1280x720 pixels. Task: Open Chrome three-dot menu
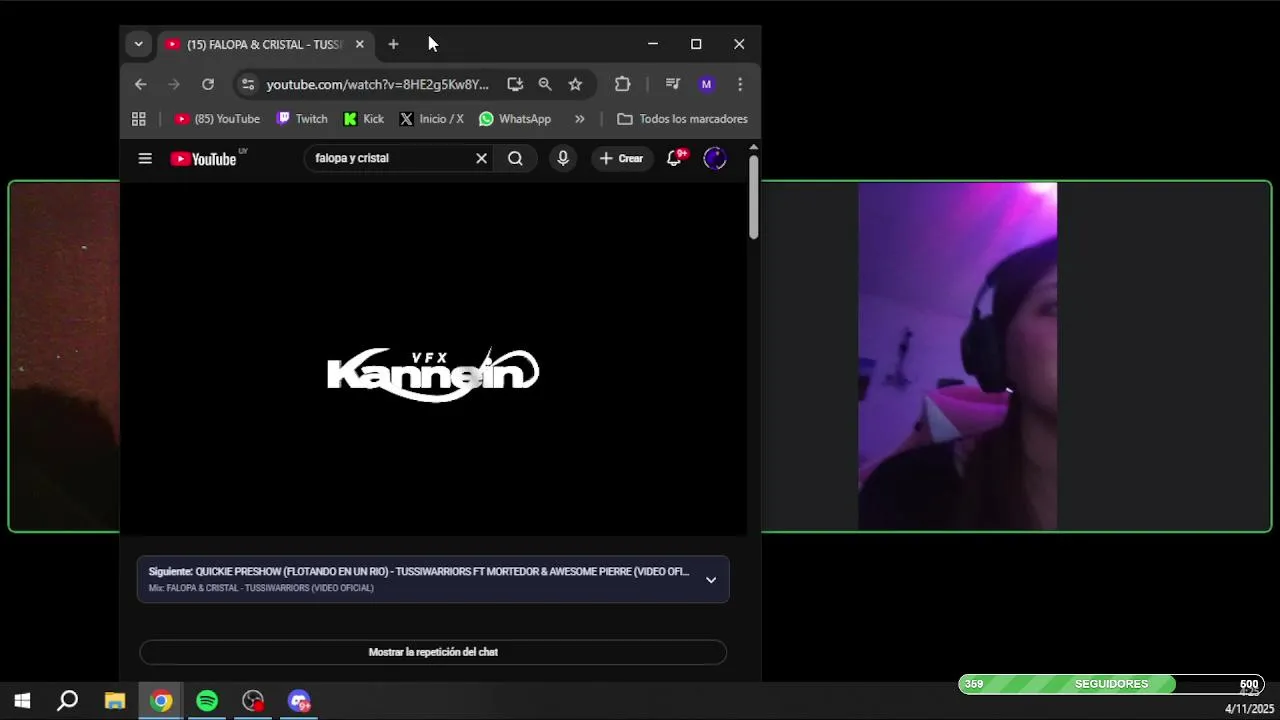click(740, 84)
